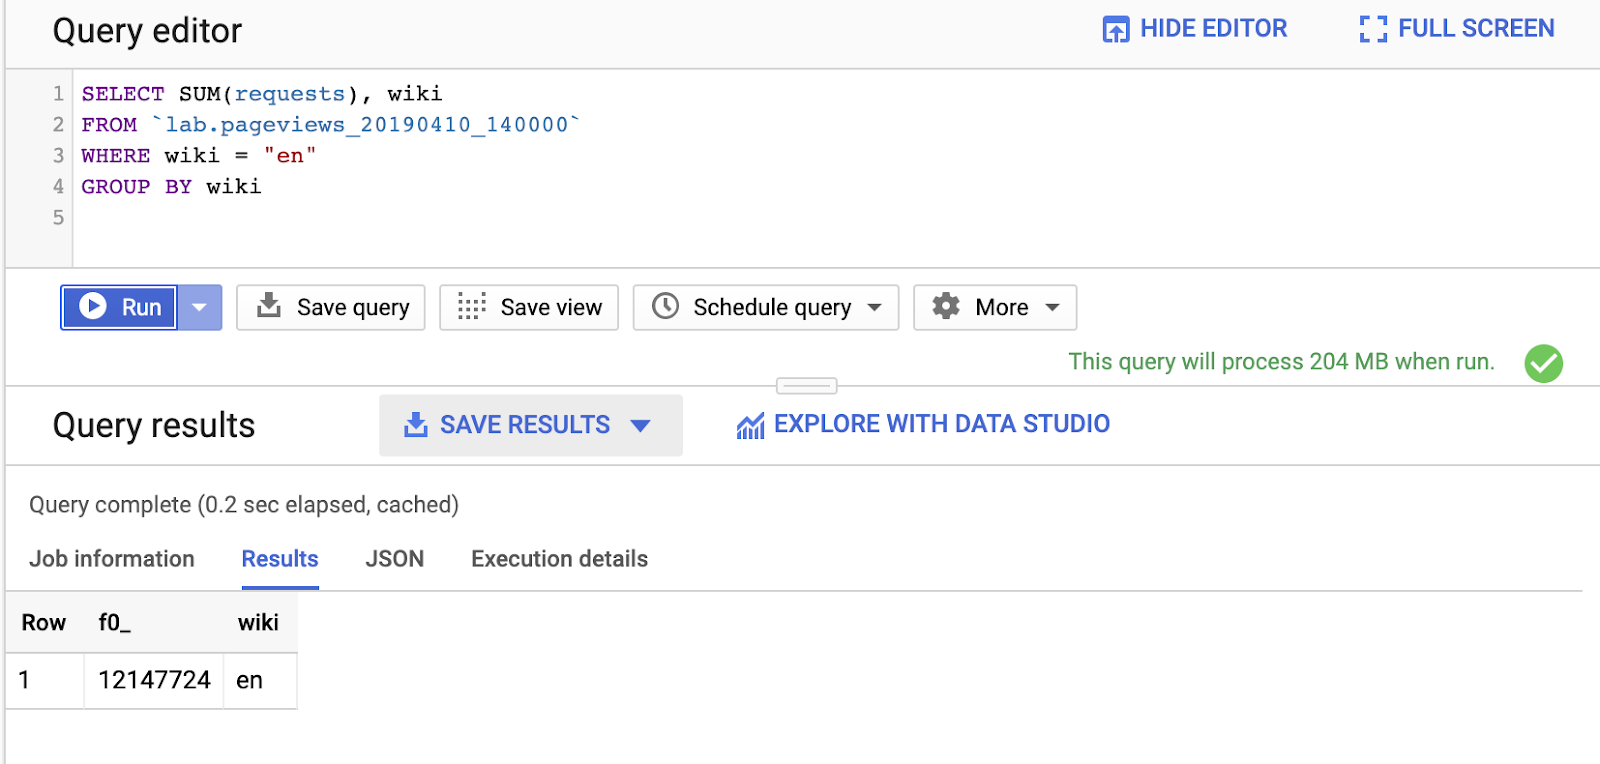The width and height of the screenshot is (1600, 764).
Task: Click the HIDE EDITOR link text
Action: coord(1213,29)
